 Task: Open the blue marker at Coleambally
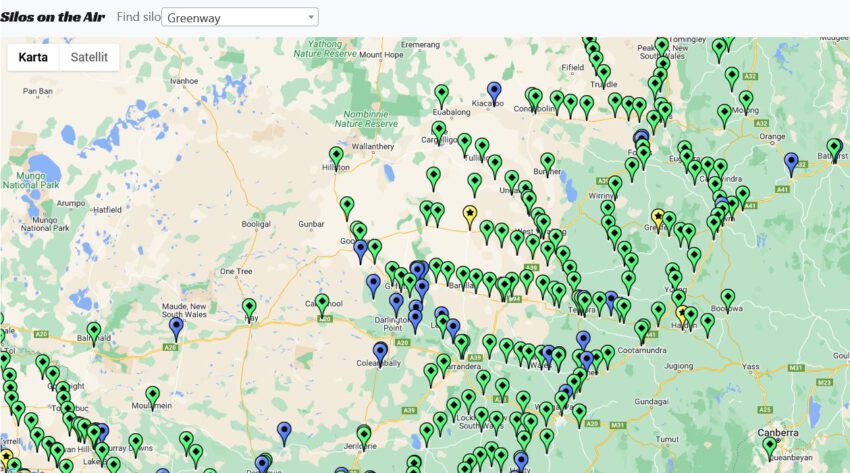380,352
